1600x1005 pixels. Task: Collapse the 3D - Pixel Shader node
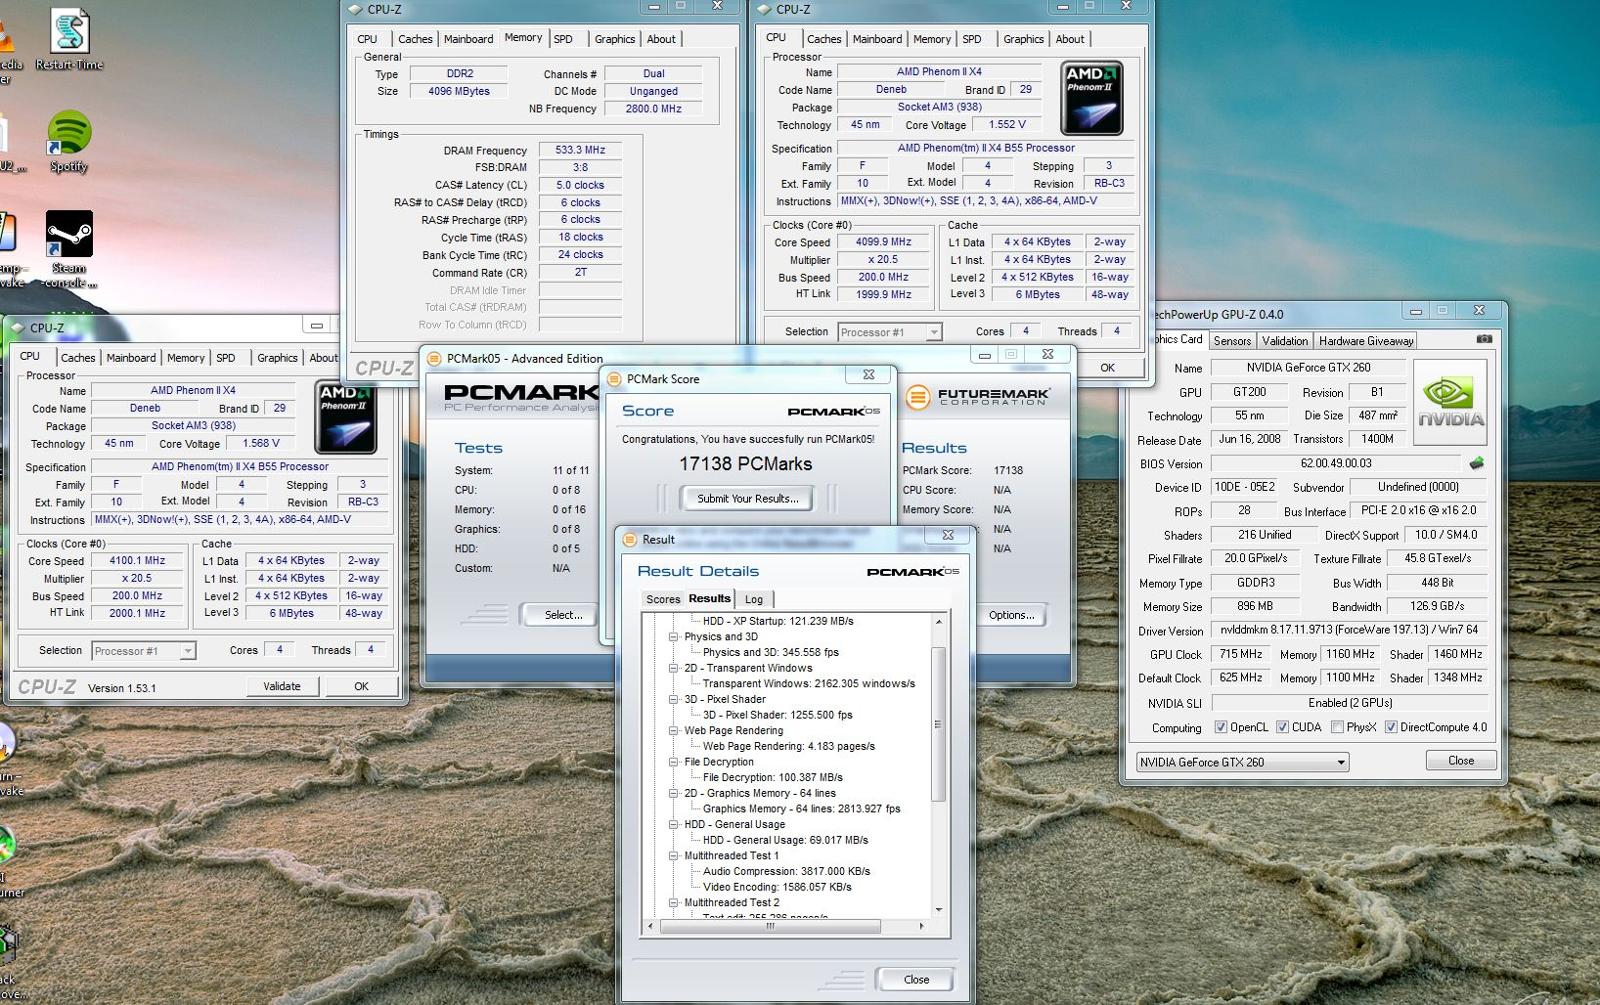click(x=673, y=699)
